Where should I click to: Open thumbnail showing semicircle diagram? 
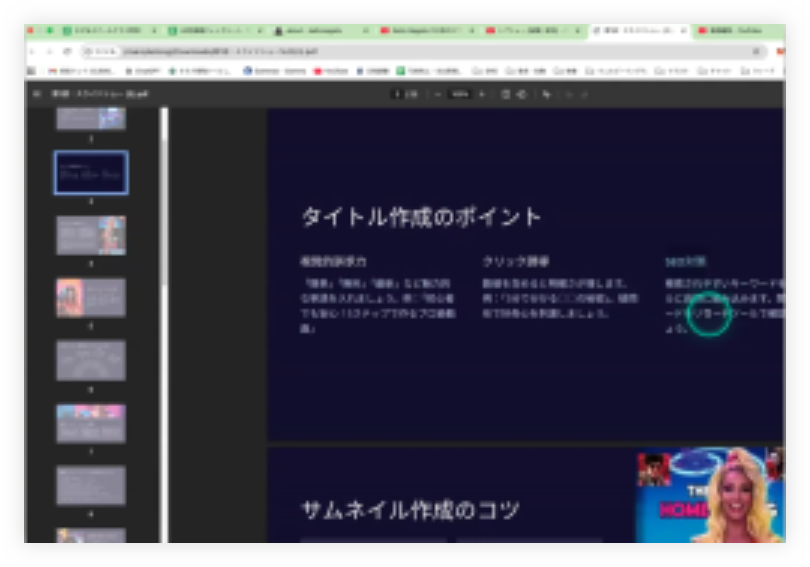91,360
